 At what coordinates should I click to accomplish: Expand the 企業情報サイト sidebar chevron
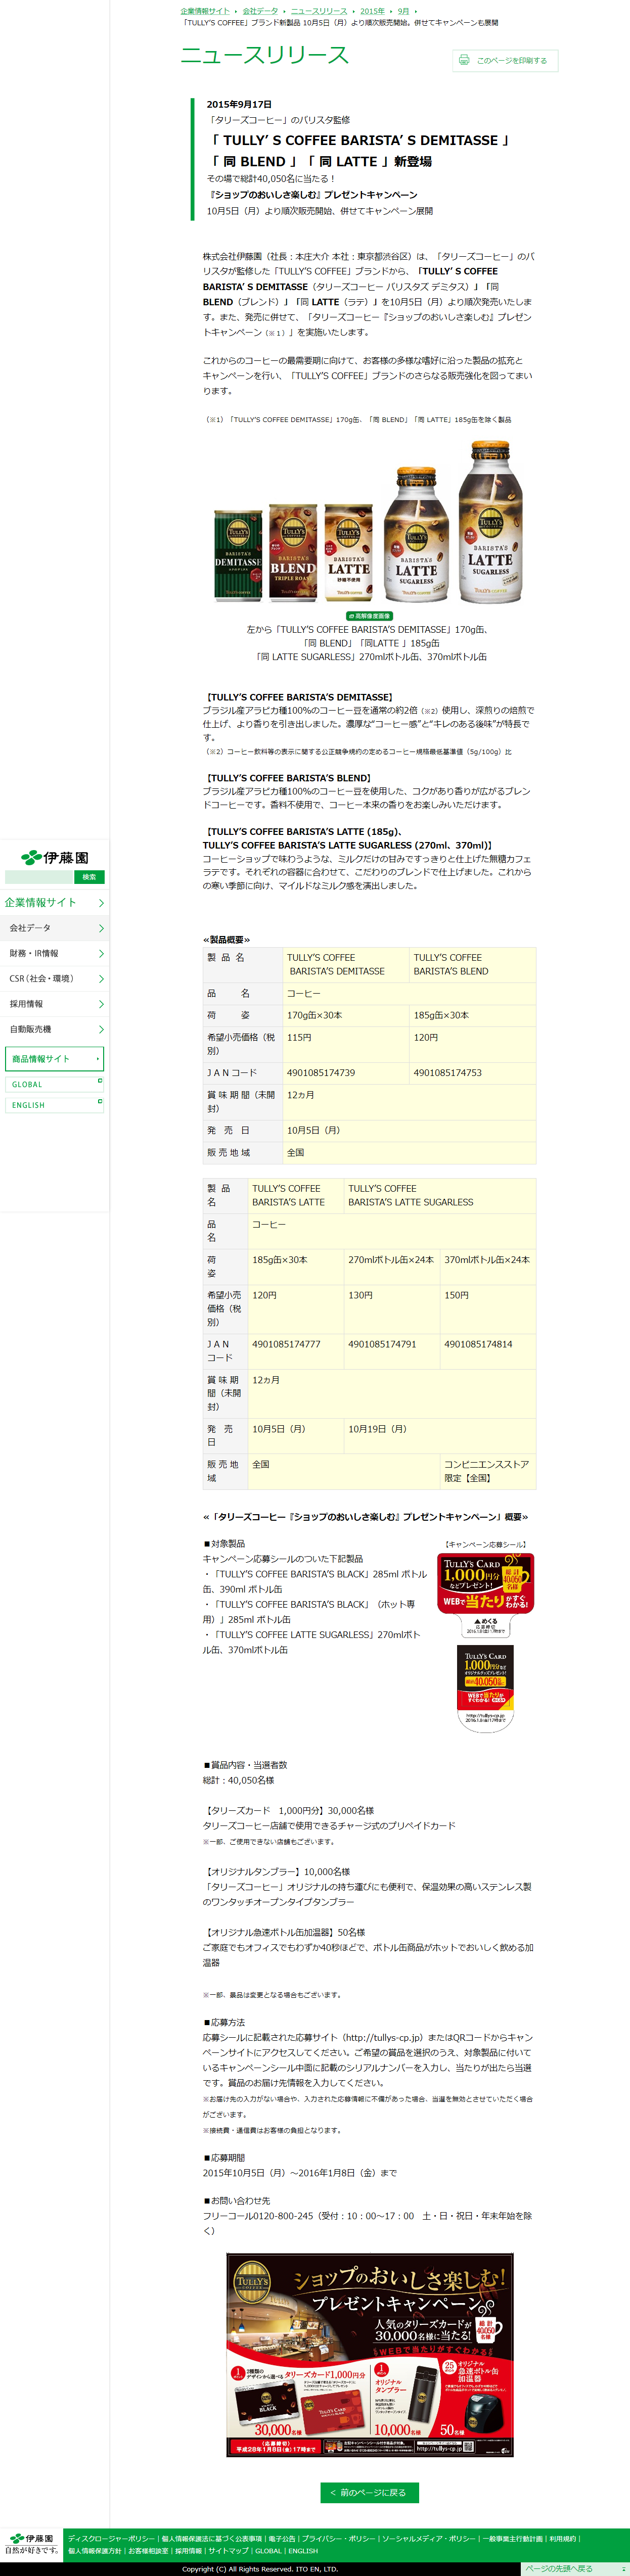point(101,903)
